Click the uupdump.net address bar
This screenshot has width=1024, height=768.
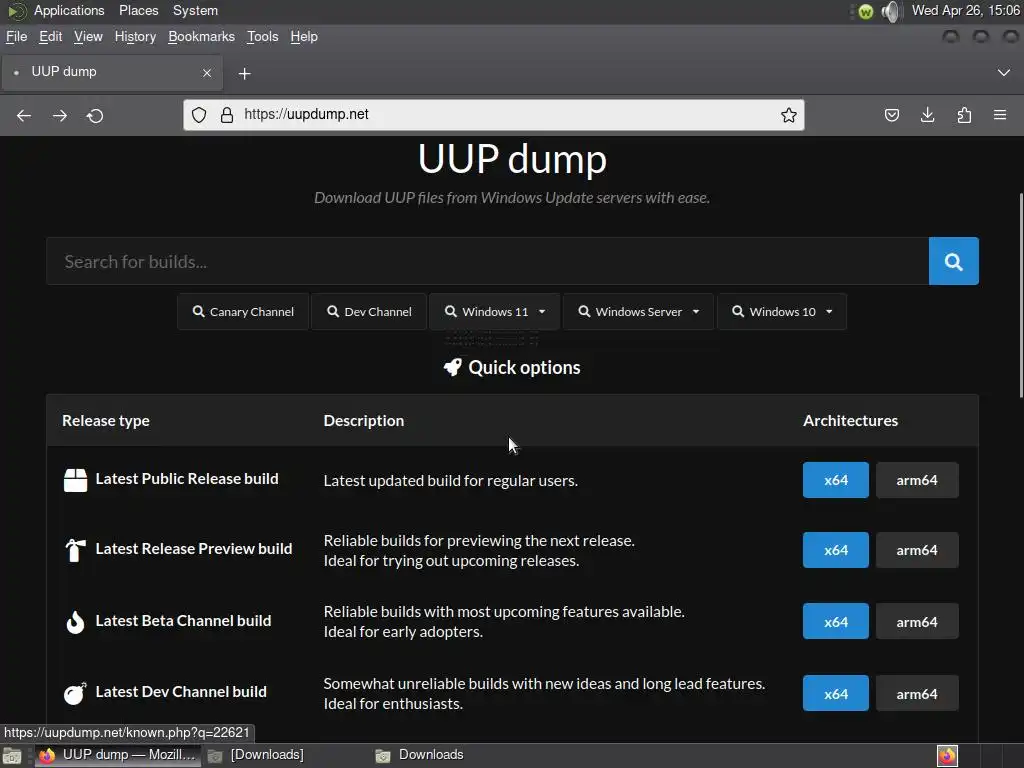[494, 115]
